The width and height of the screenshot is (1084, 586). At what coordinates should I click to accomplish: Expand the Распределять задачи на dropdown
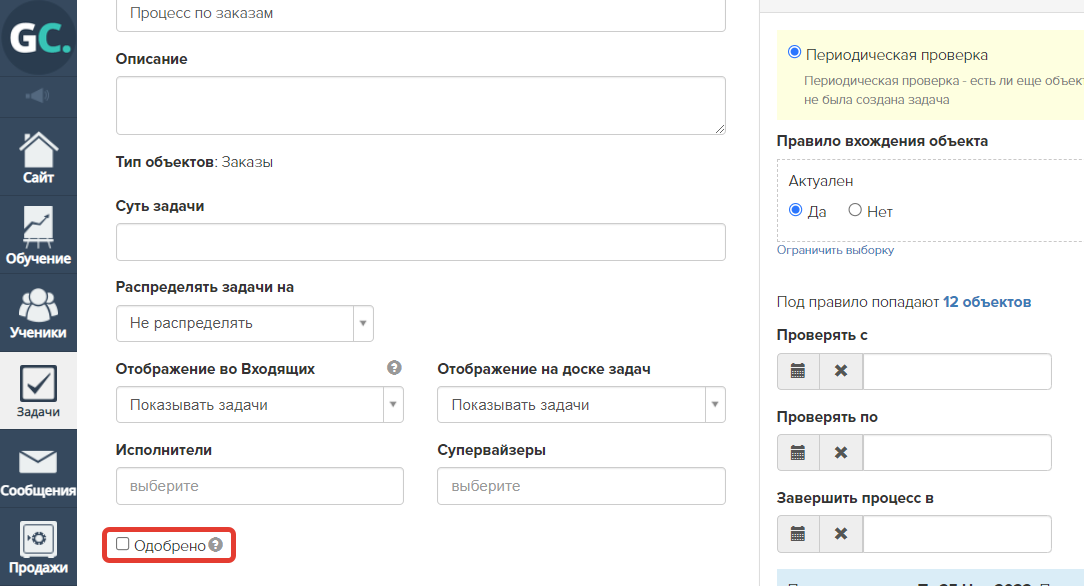244,323
